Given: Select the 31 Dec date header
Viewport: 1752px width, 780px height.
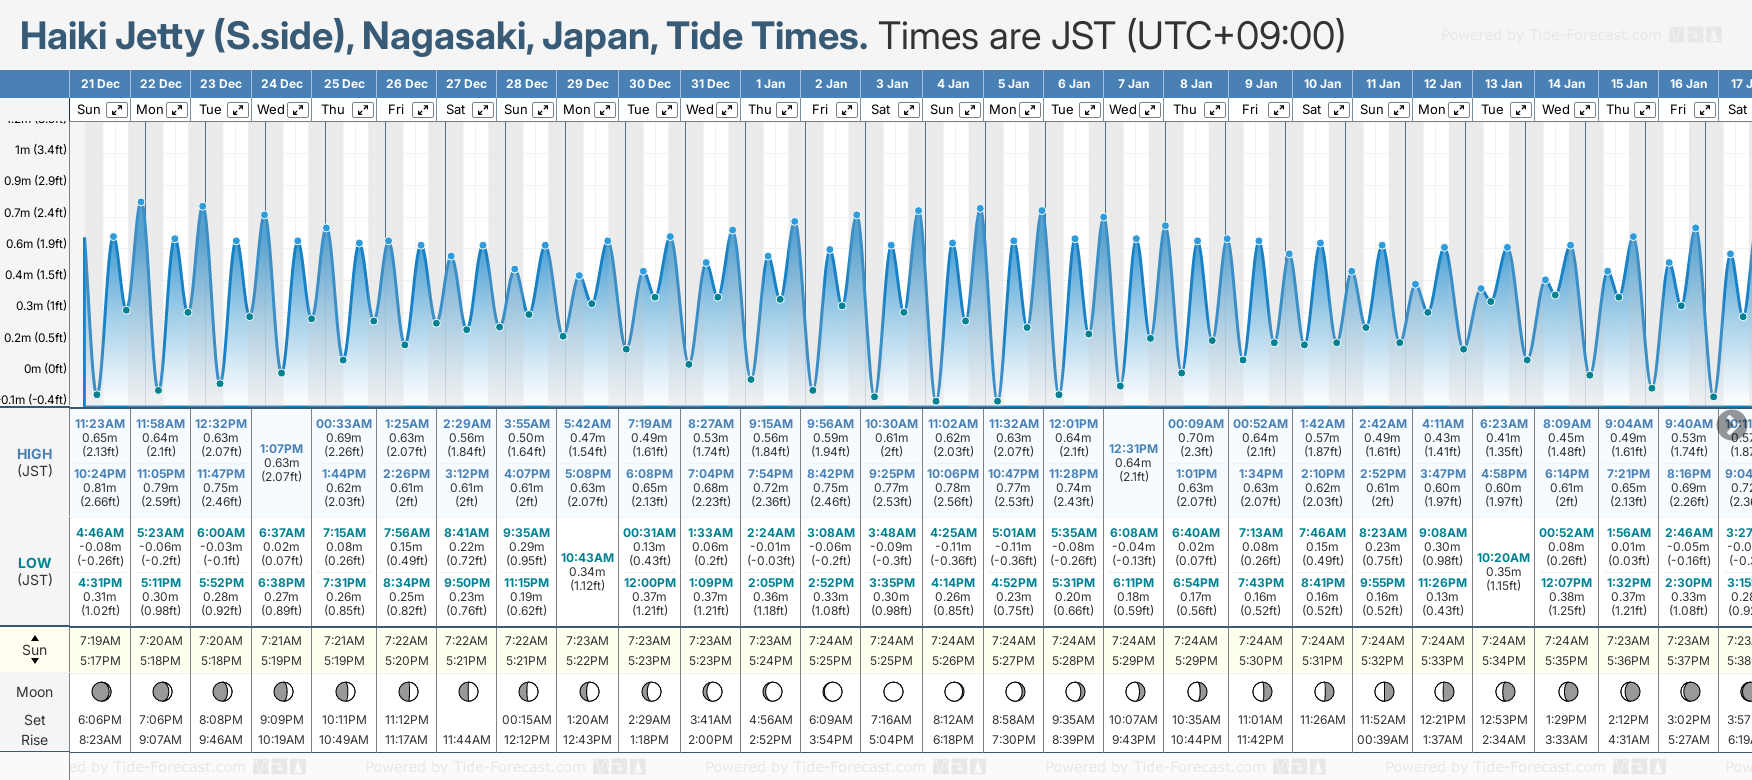Looking at the screenshot, I should pos(710,84).
